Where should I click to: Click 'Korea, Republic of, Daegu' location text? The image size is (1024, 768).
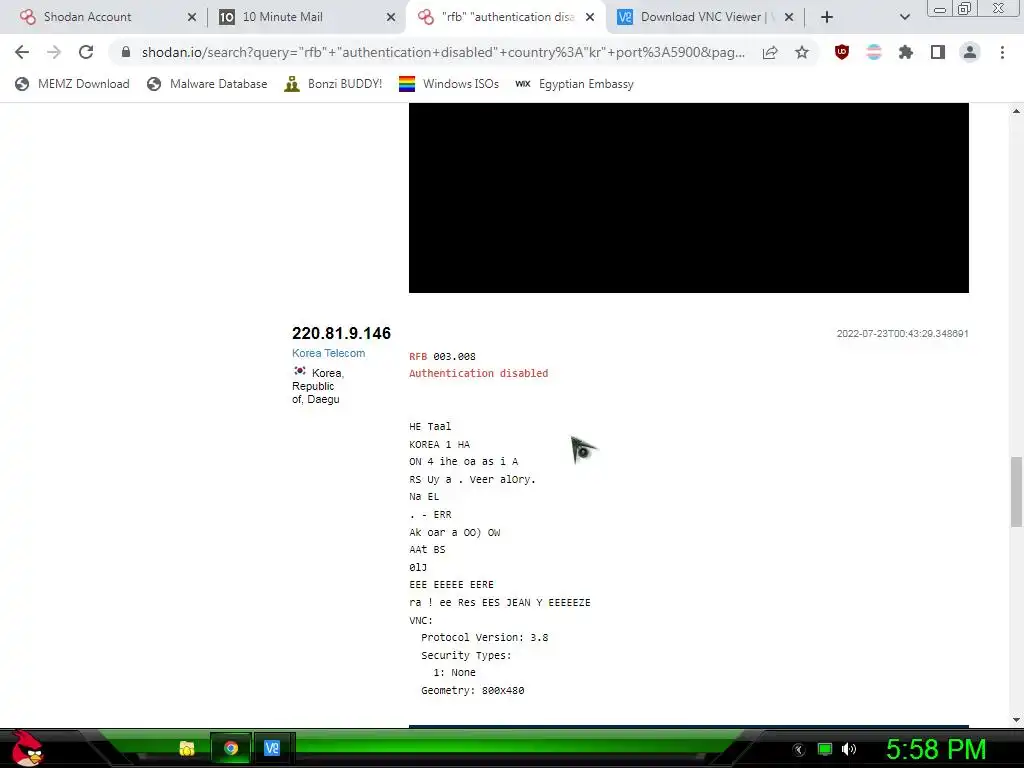[x=318, y=386]
